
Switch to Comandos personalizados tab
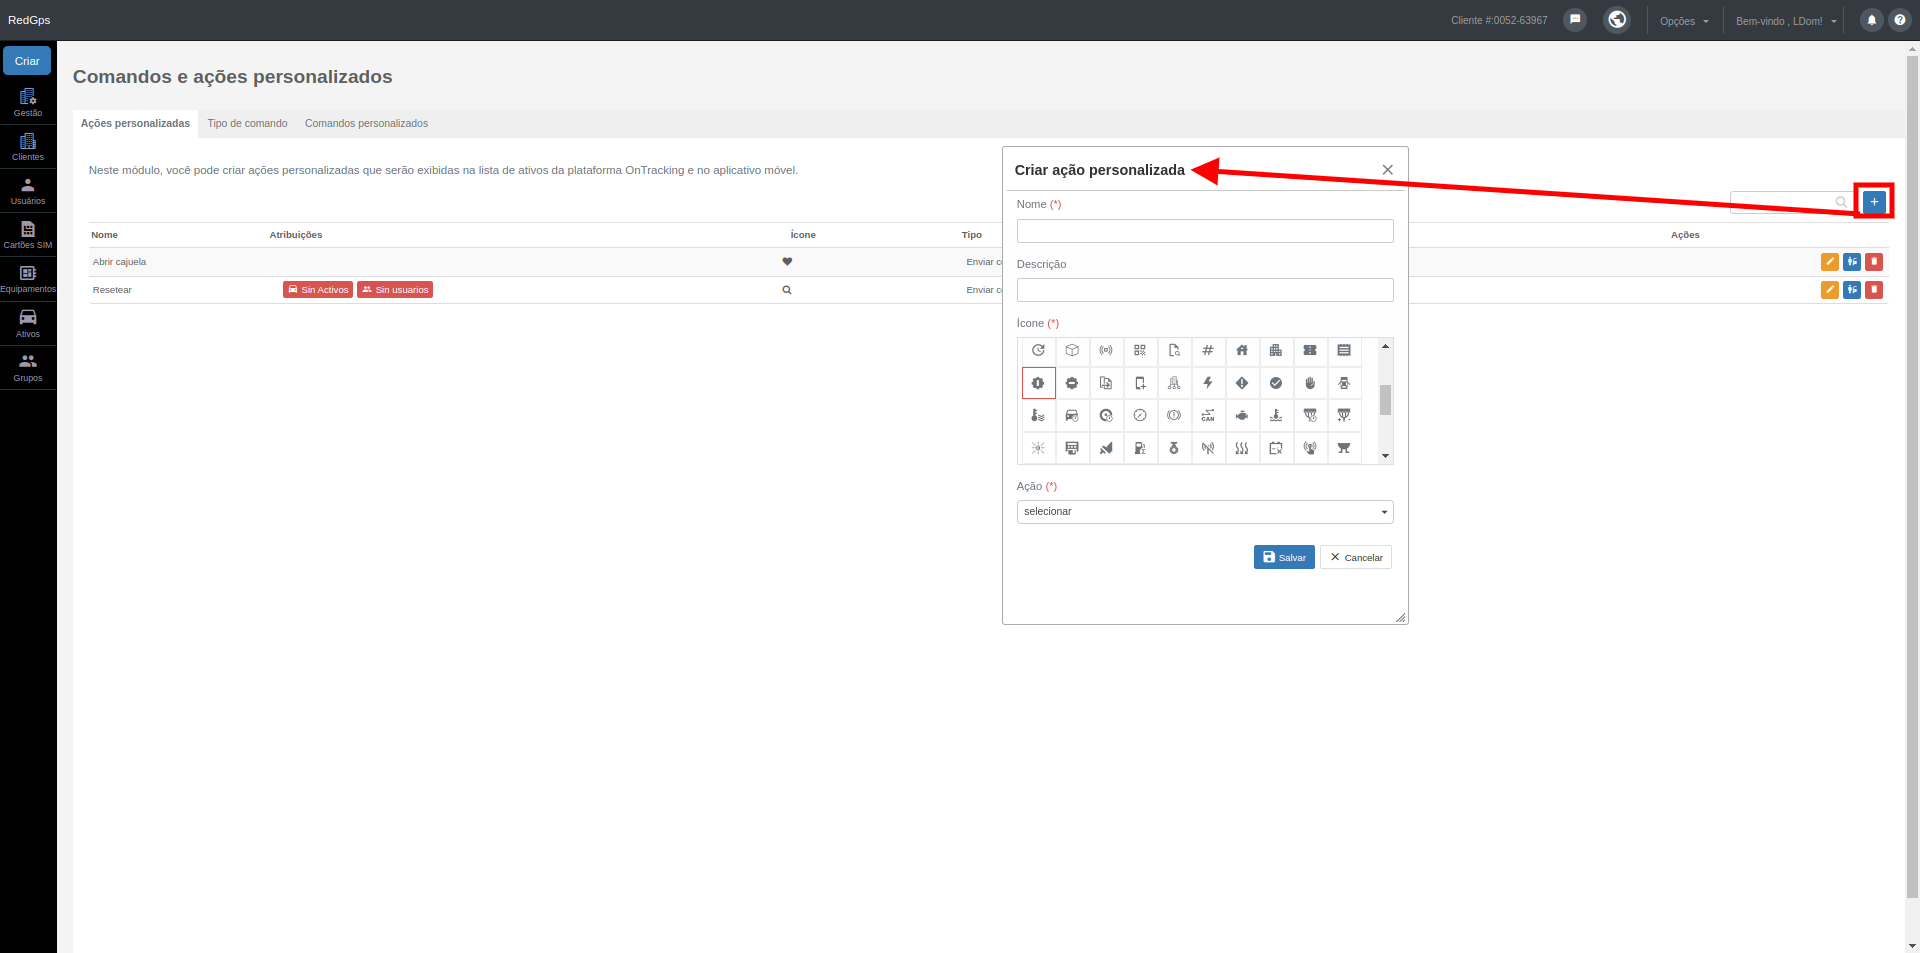pos(366,124)
